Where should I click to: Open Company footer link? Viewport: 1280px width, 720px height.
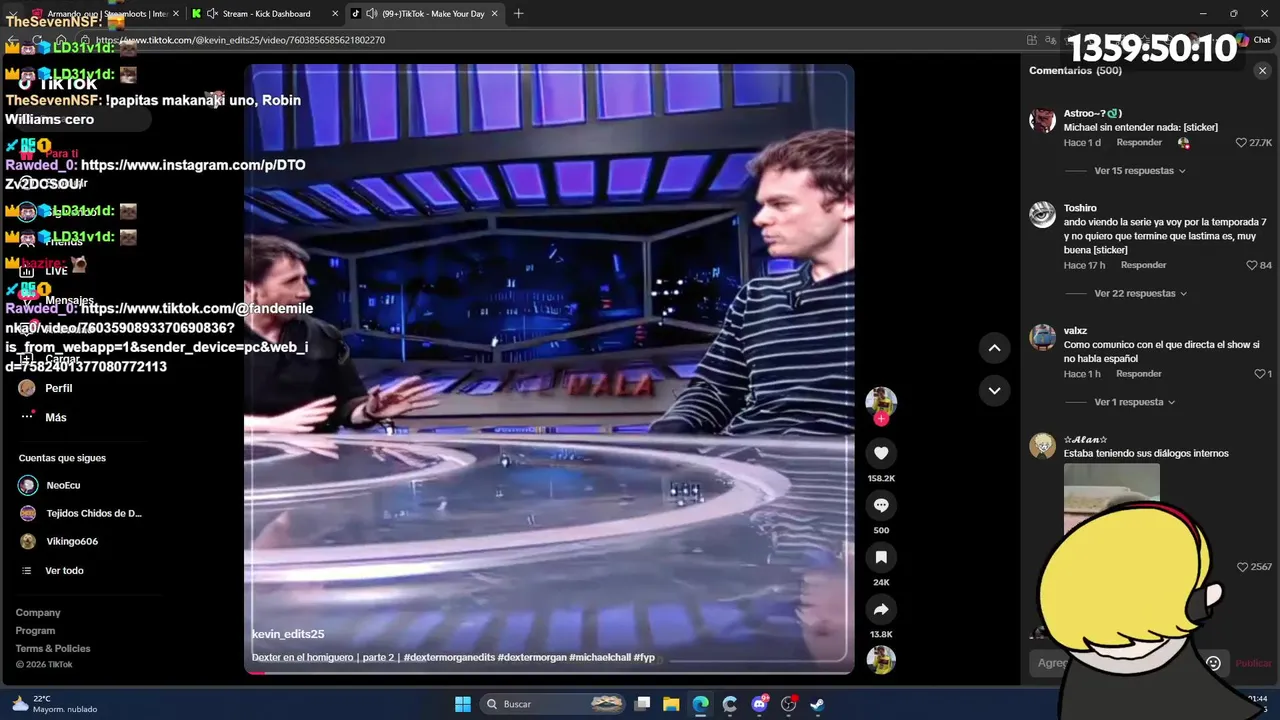(x=38, y=613)
